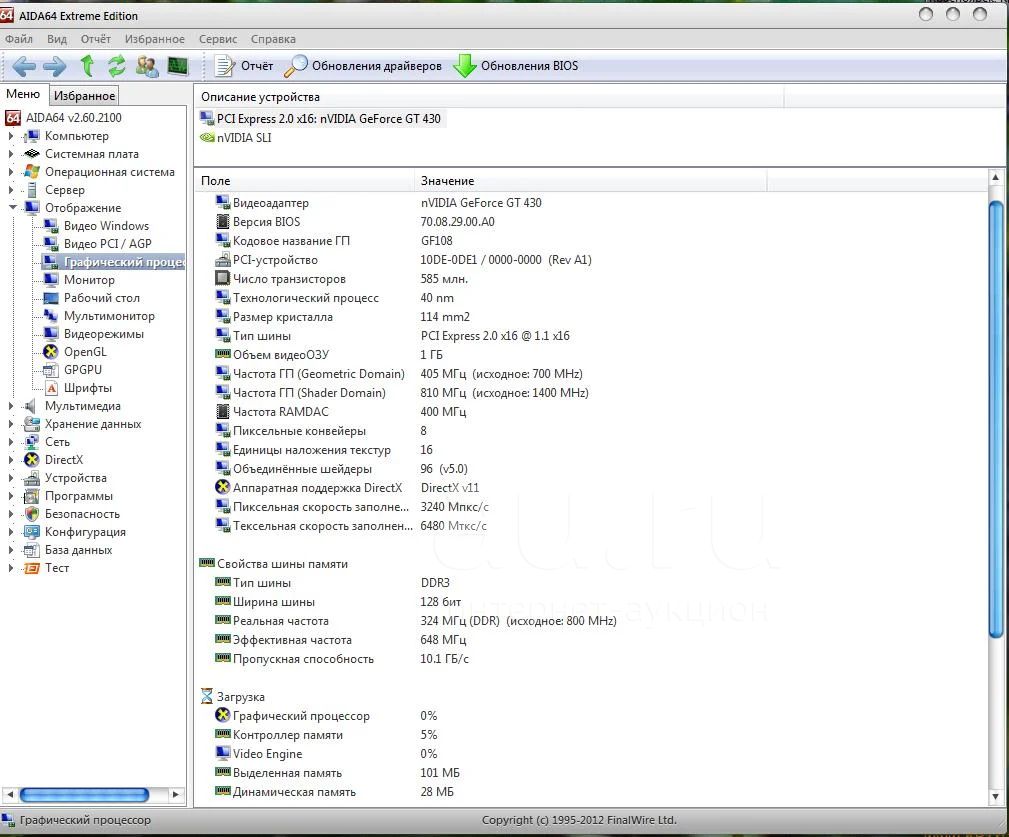Select the nVIDIA SLI device entry
This screenshot has width=1009, height=837.
(236, 138)
